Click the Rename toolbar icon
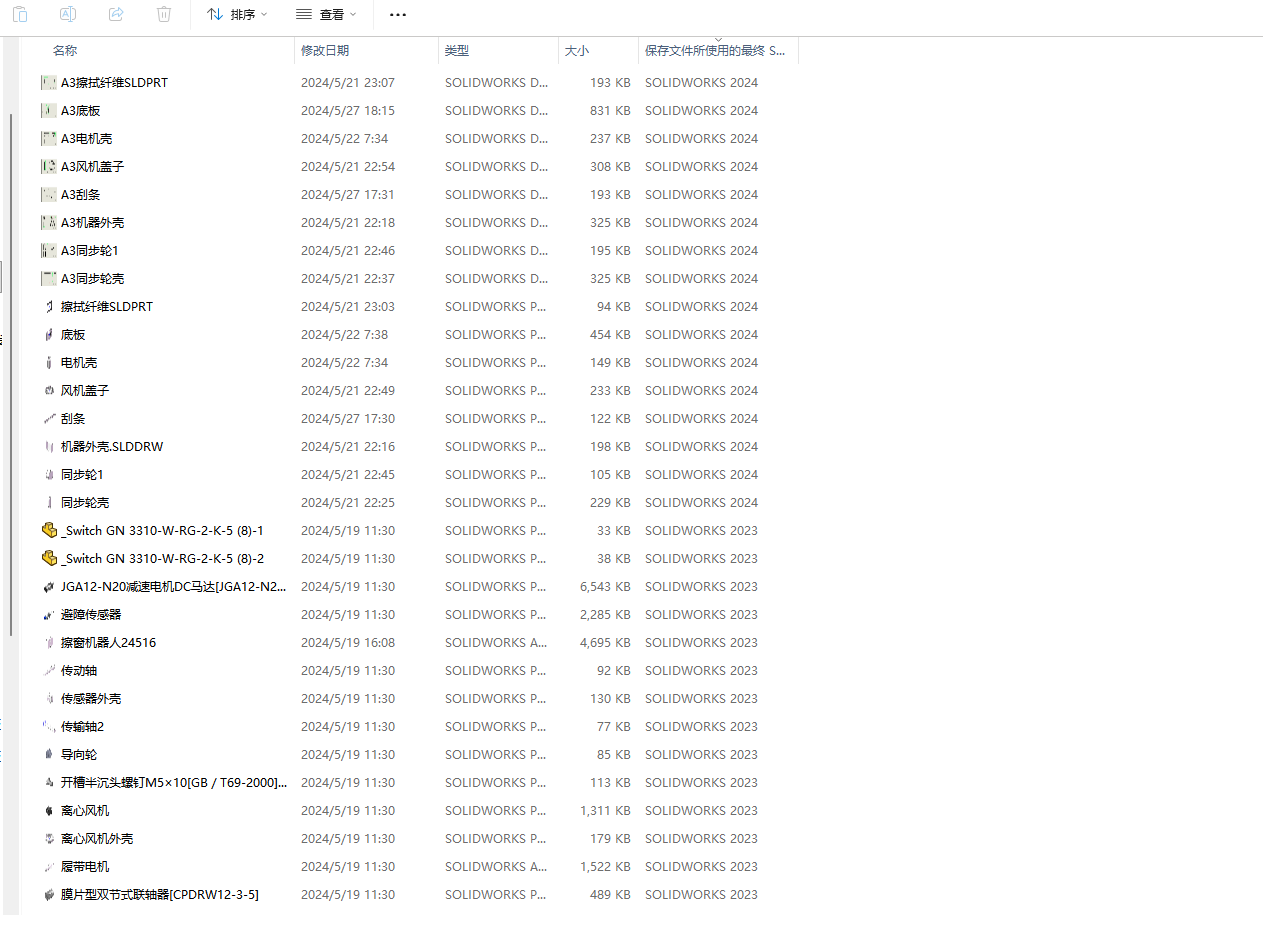The image size is (1263, 941). click(68, 14)
